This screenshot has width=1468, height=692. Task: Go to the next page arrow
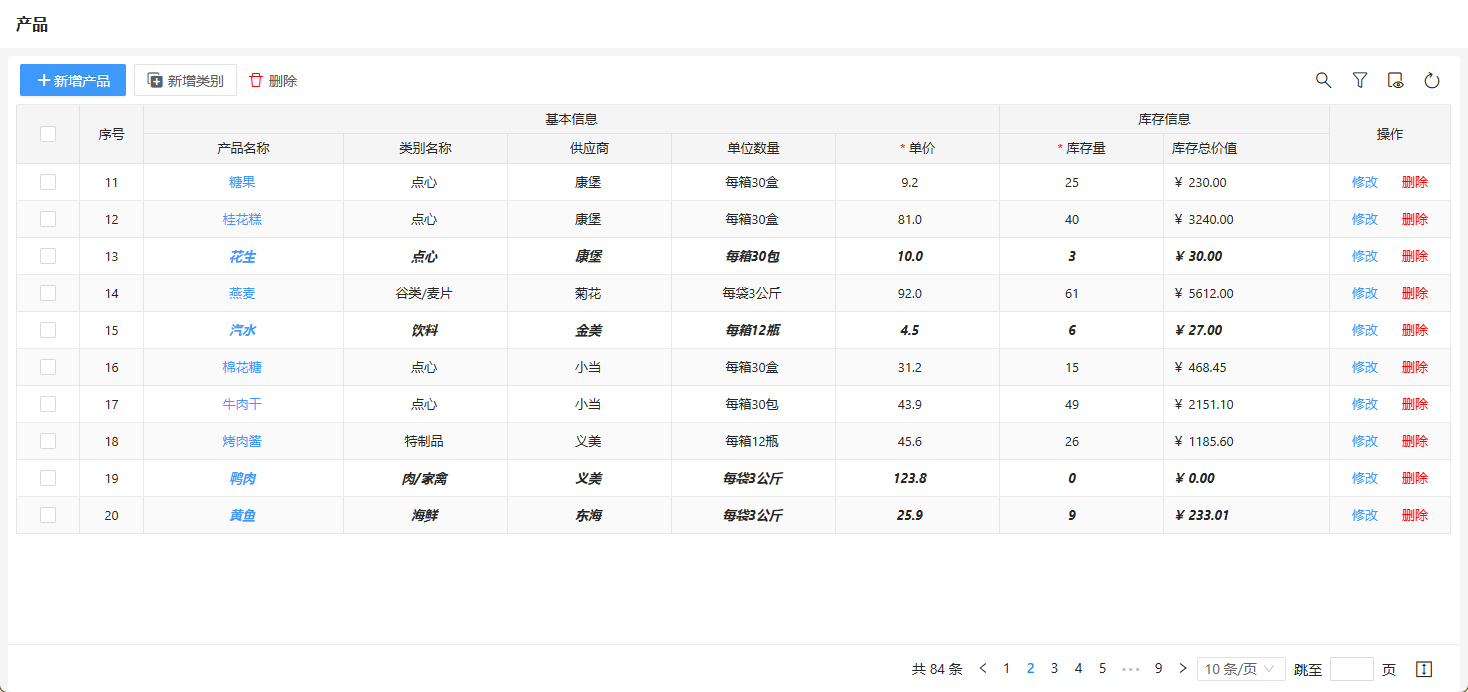(x=1183, y=669)
